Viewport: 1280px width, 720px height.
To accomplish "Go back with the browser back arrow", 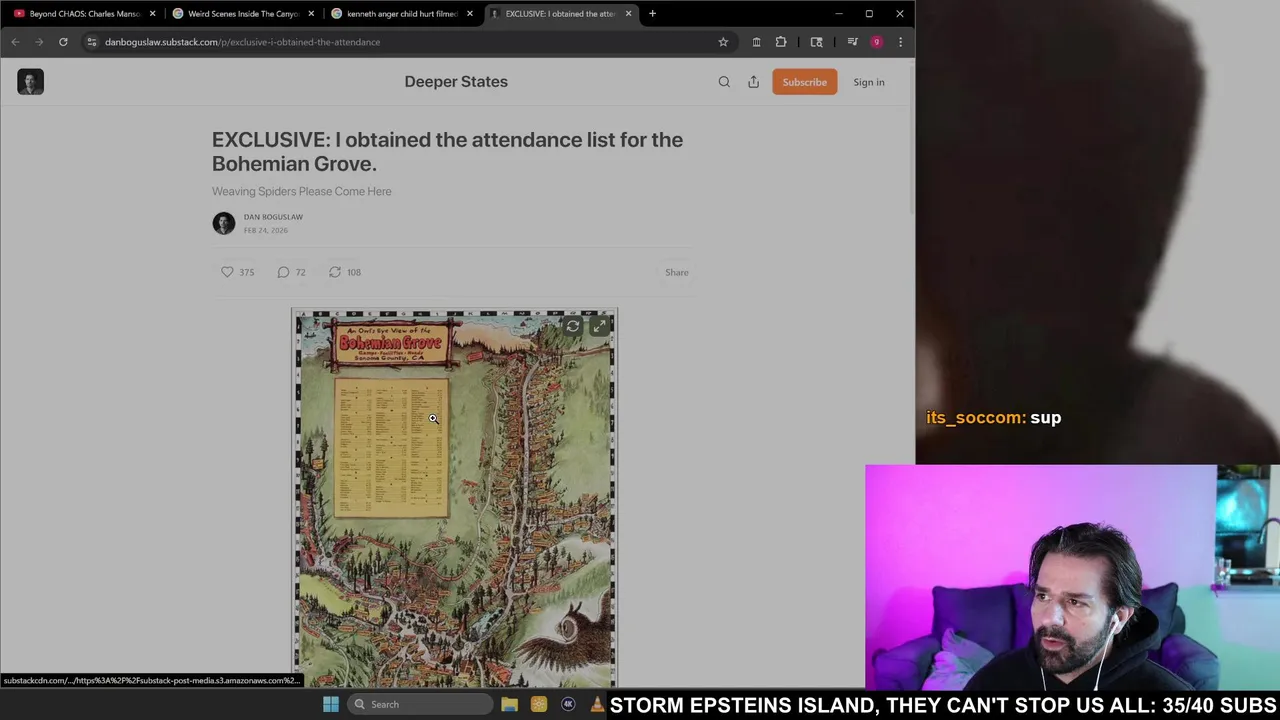I will tap(15, 42).
